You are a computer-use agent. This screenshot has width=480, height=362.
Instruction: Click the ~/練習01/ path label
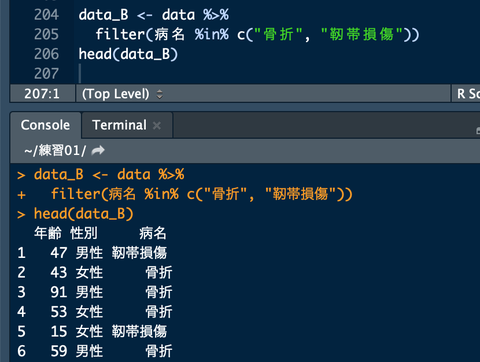55,151
